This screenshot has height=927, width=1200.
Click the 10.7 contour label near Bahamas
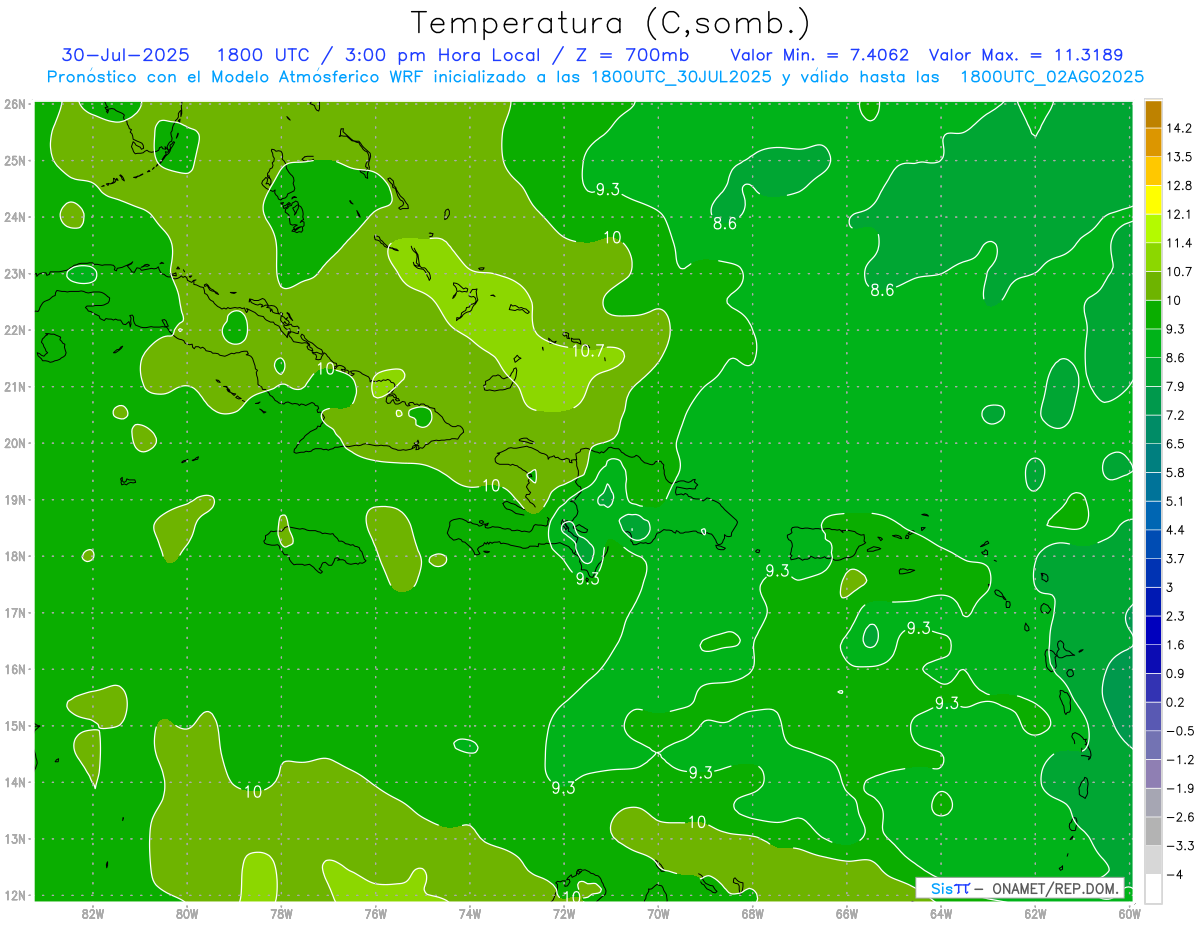(x=588, y=351)
